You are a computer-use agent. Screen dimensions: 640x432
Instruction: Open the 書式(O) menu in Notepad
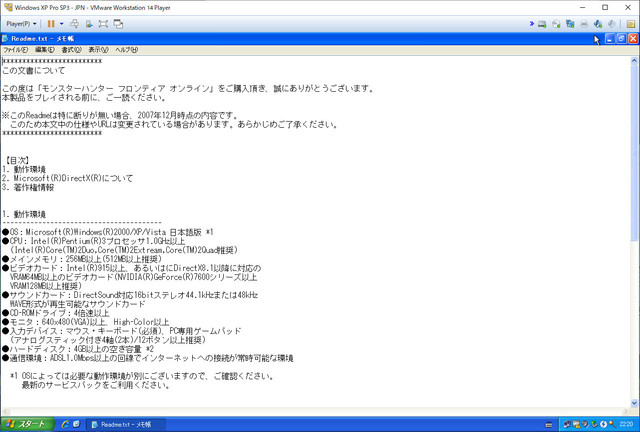pos(71,49)
